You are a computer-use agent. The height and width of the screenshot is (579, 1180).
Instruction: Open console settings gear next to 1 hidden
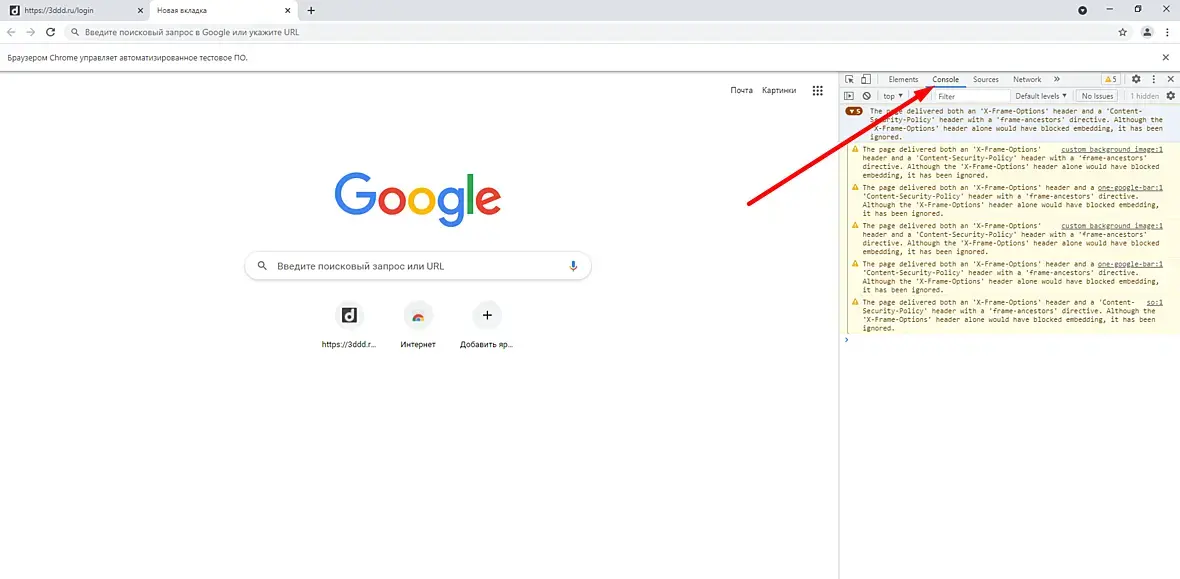tap(1170, 96)
